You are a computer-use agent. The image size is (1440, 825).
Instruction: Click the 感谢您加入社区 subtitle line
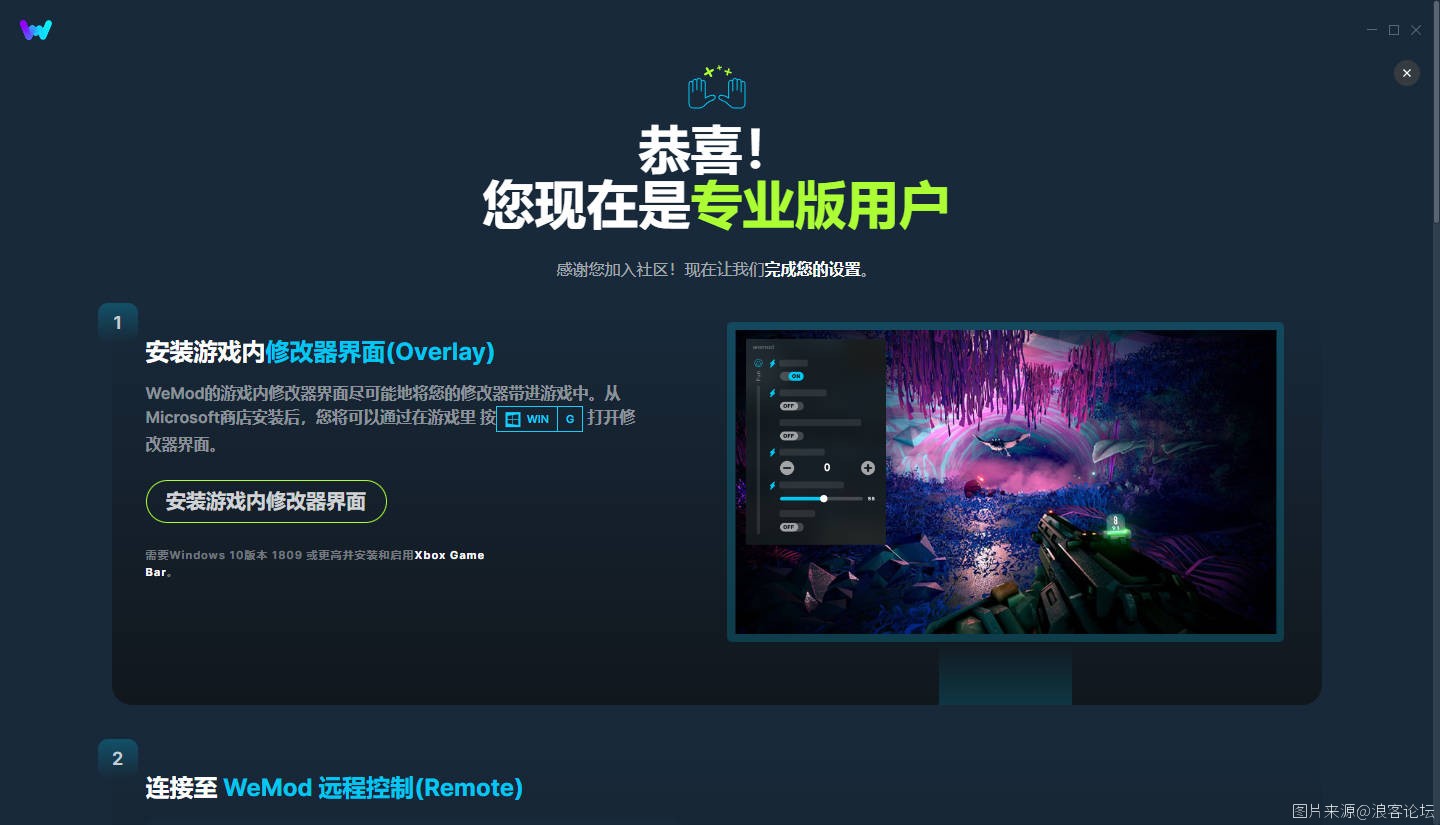[713, 269]
